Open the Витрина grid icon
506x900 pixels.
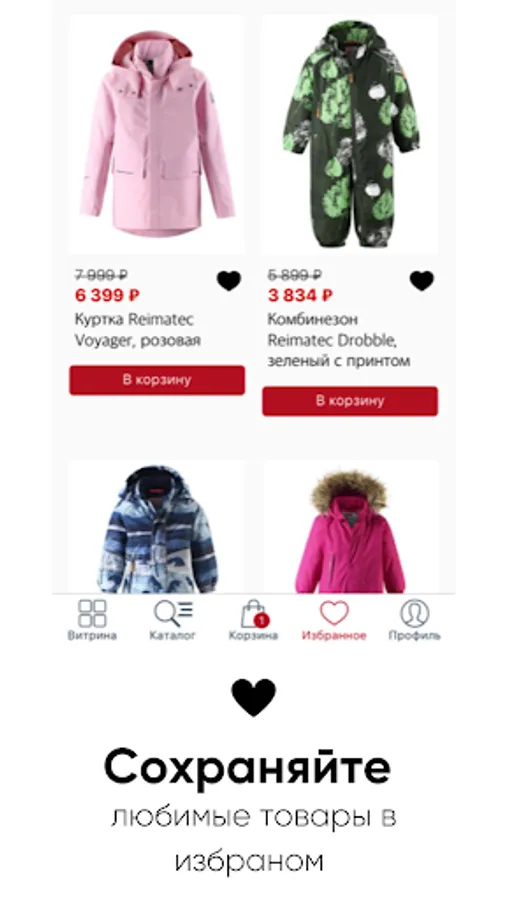[x=92, y=613]
